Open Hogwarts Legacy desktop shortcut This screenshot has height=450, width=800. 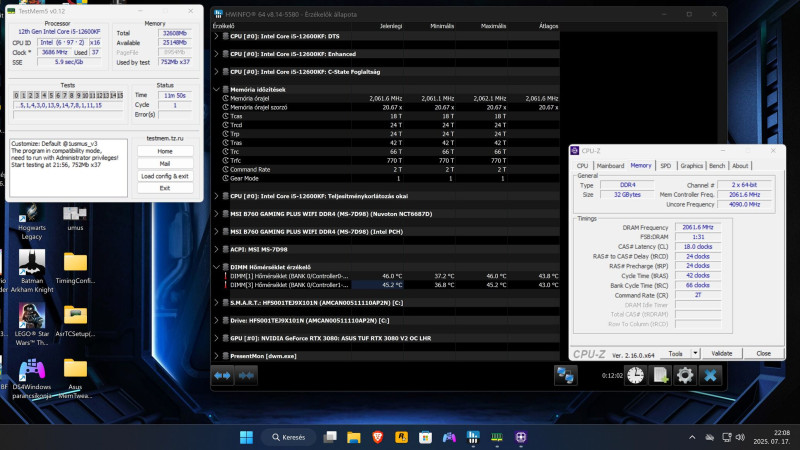pos(32,222)
